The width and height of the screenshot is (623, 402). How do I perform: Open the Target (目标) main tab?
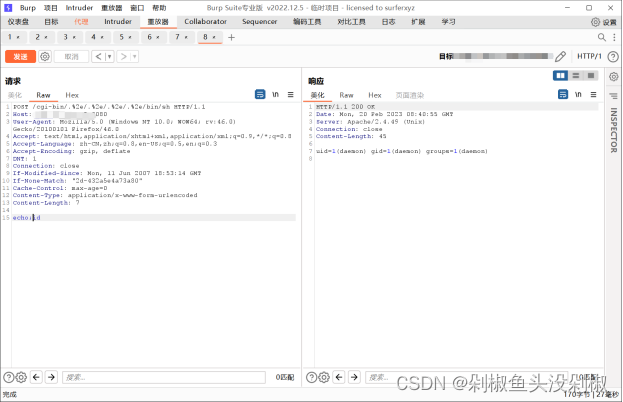pyautogui.click(x=51, y=22)
